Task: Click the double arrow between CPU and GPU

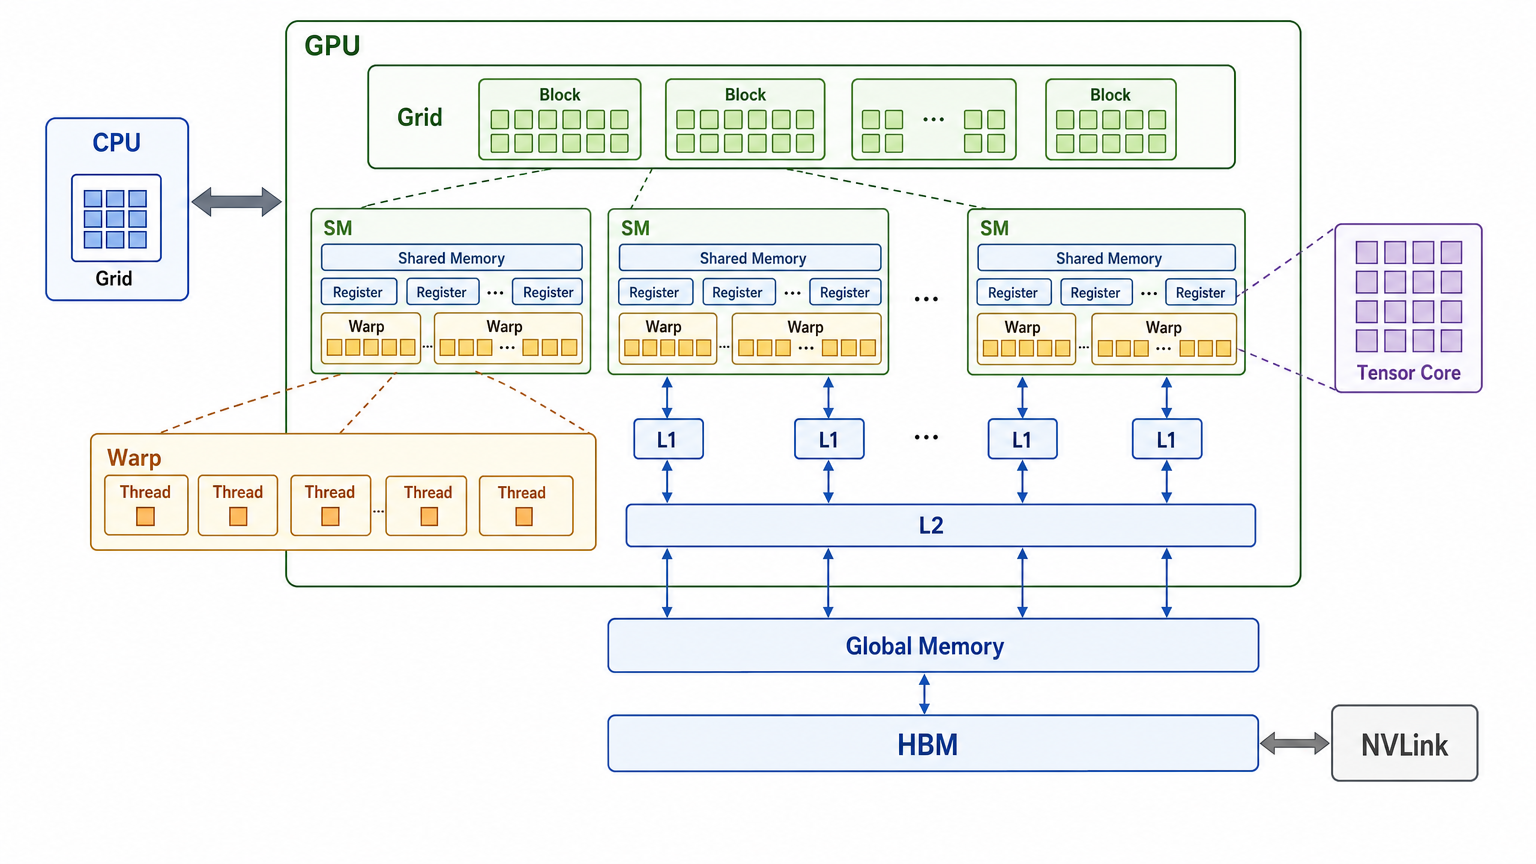Action: coord(237,202)
